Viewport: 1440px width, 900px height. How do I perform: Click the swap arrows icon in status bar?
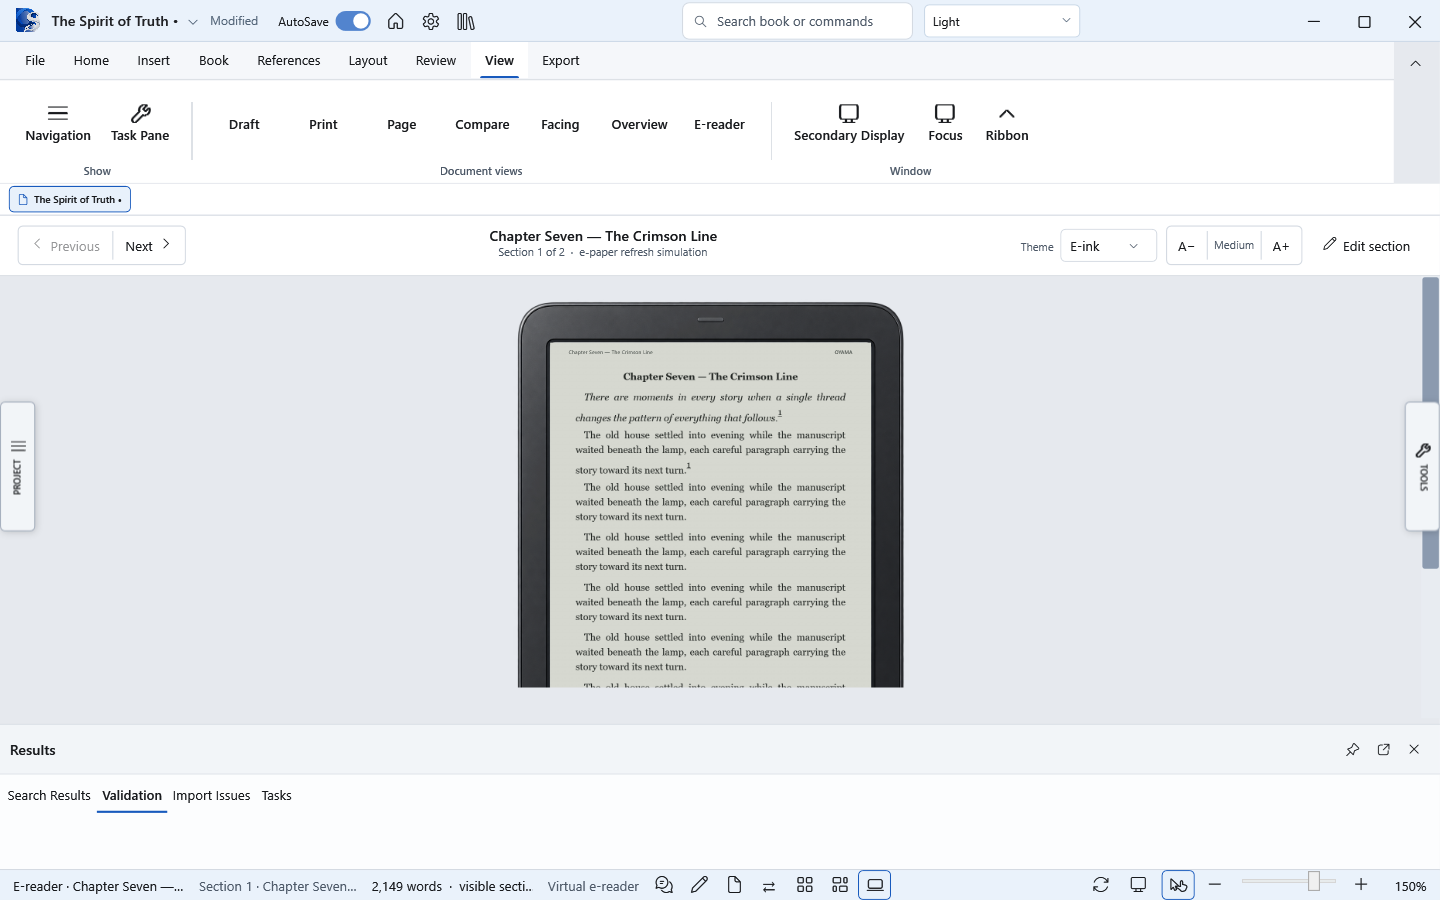[x=769, y=885]
